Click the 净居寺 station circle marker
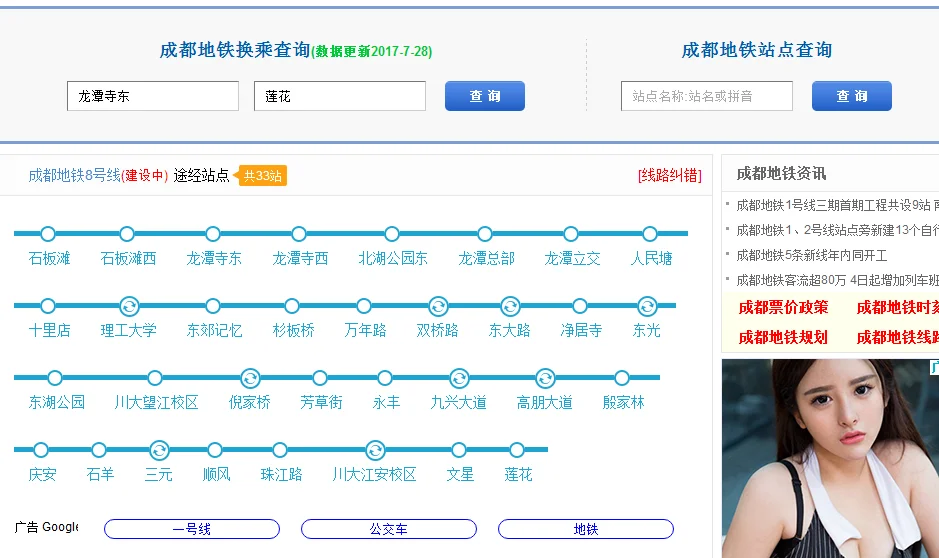Viewport: 939px width, 558px height. pos(580,306)
